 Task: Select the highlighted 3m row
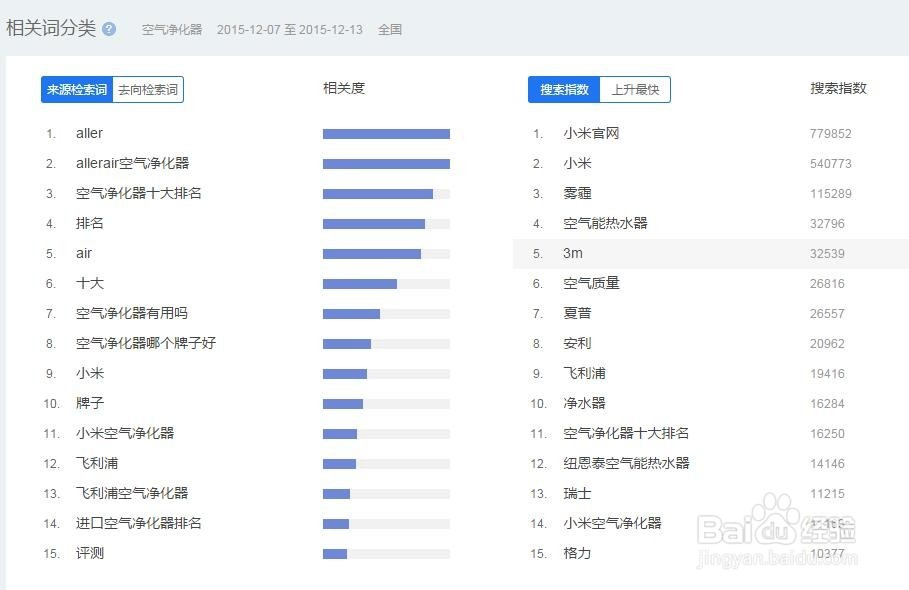coord(711,253)
